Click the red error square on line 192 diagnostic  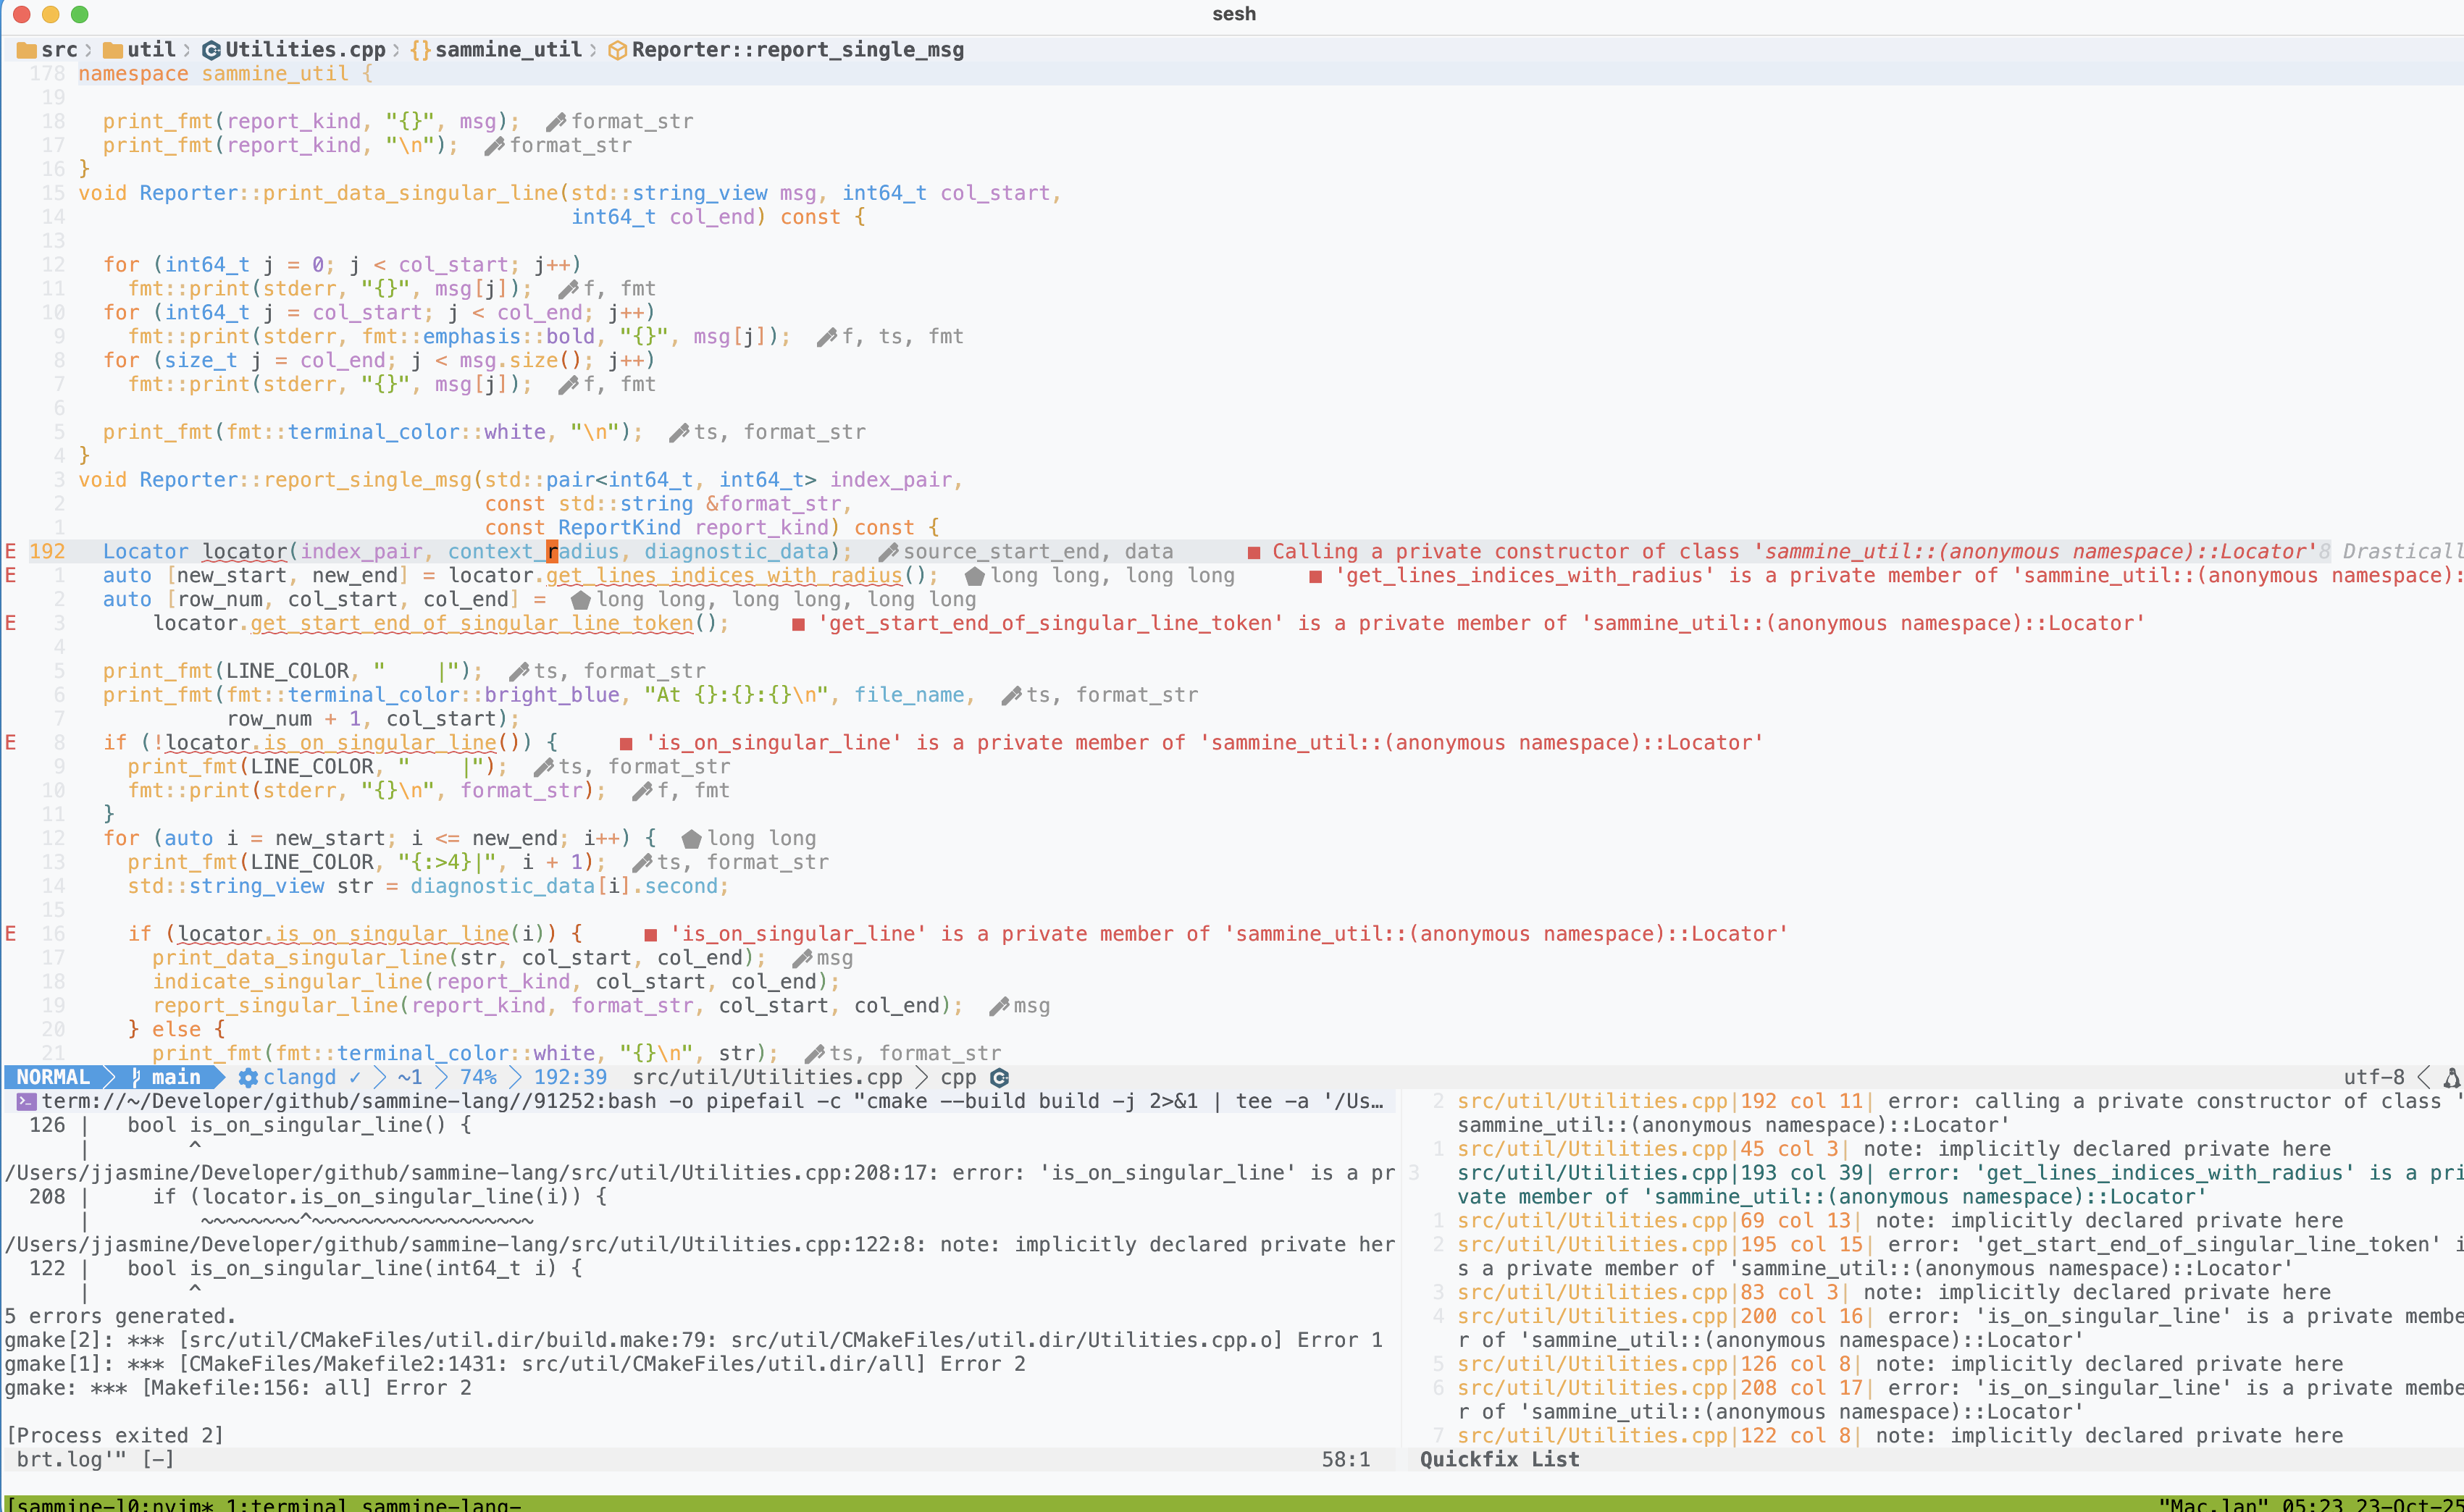pos(1254,552)
